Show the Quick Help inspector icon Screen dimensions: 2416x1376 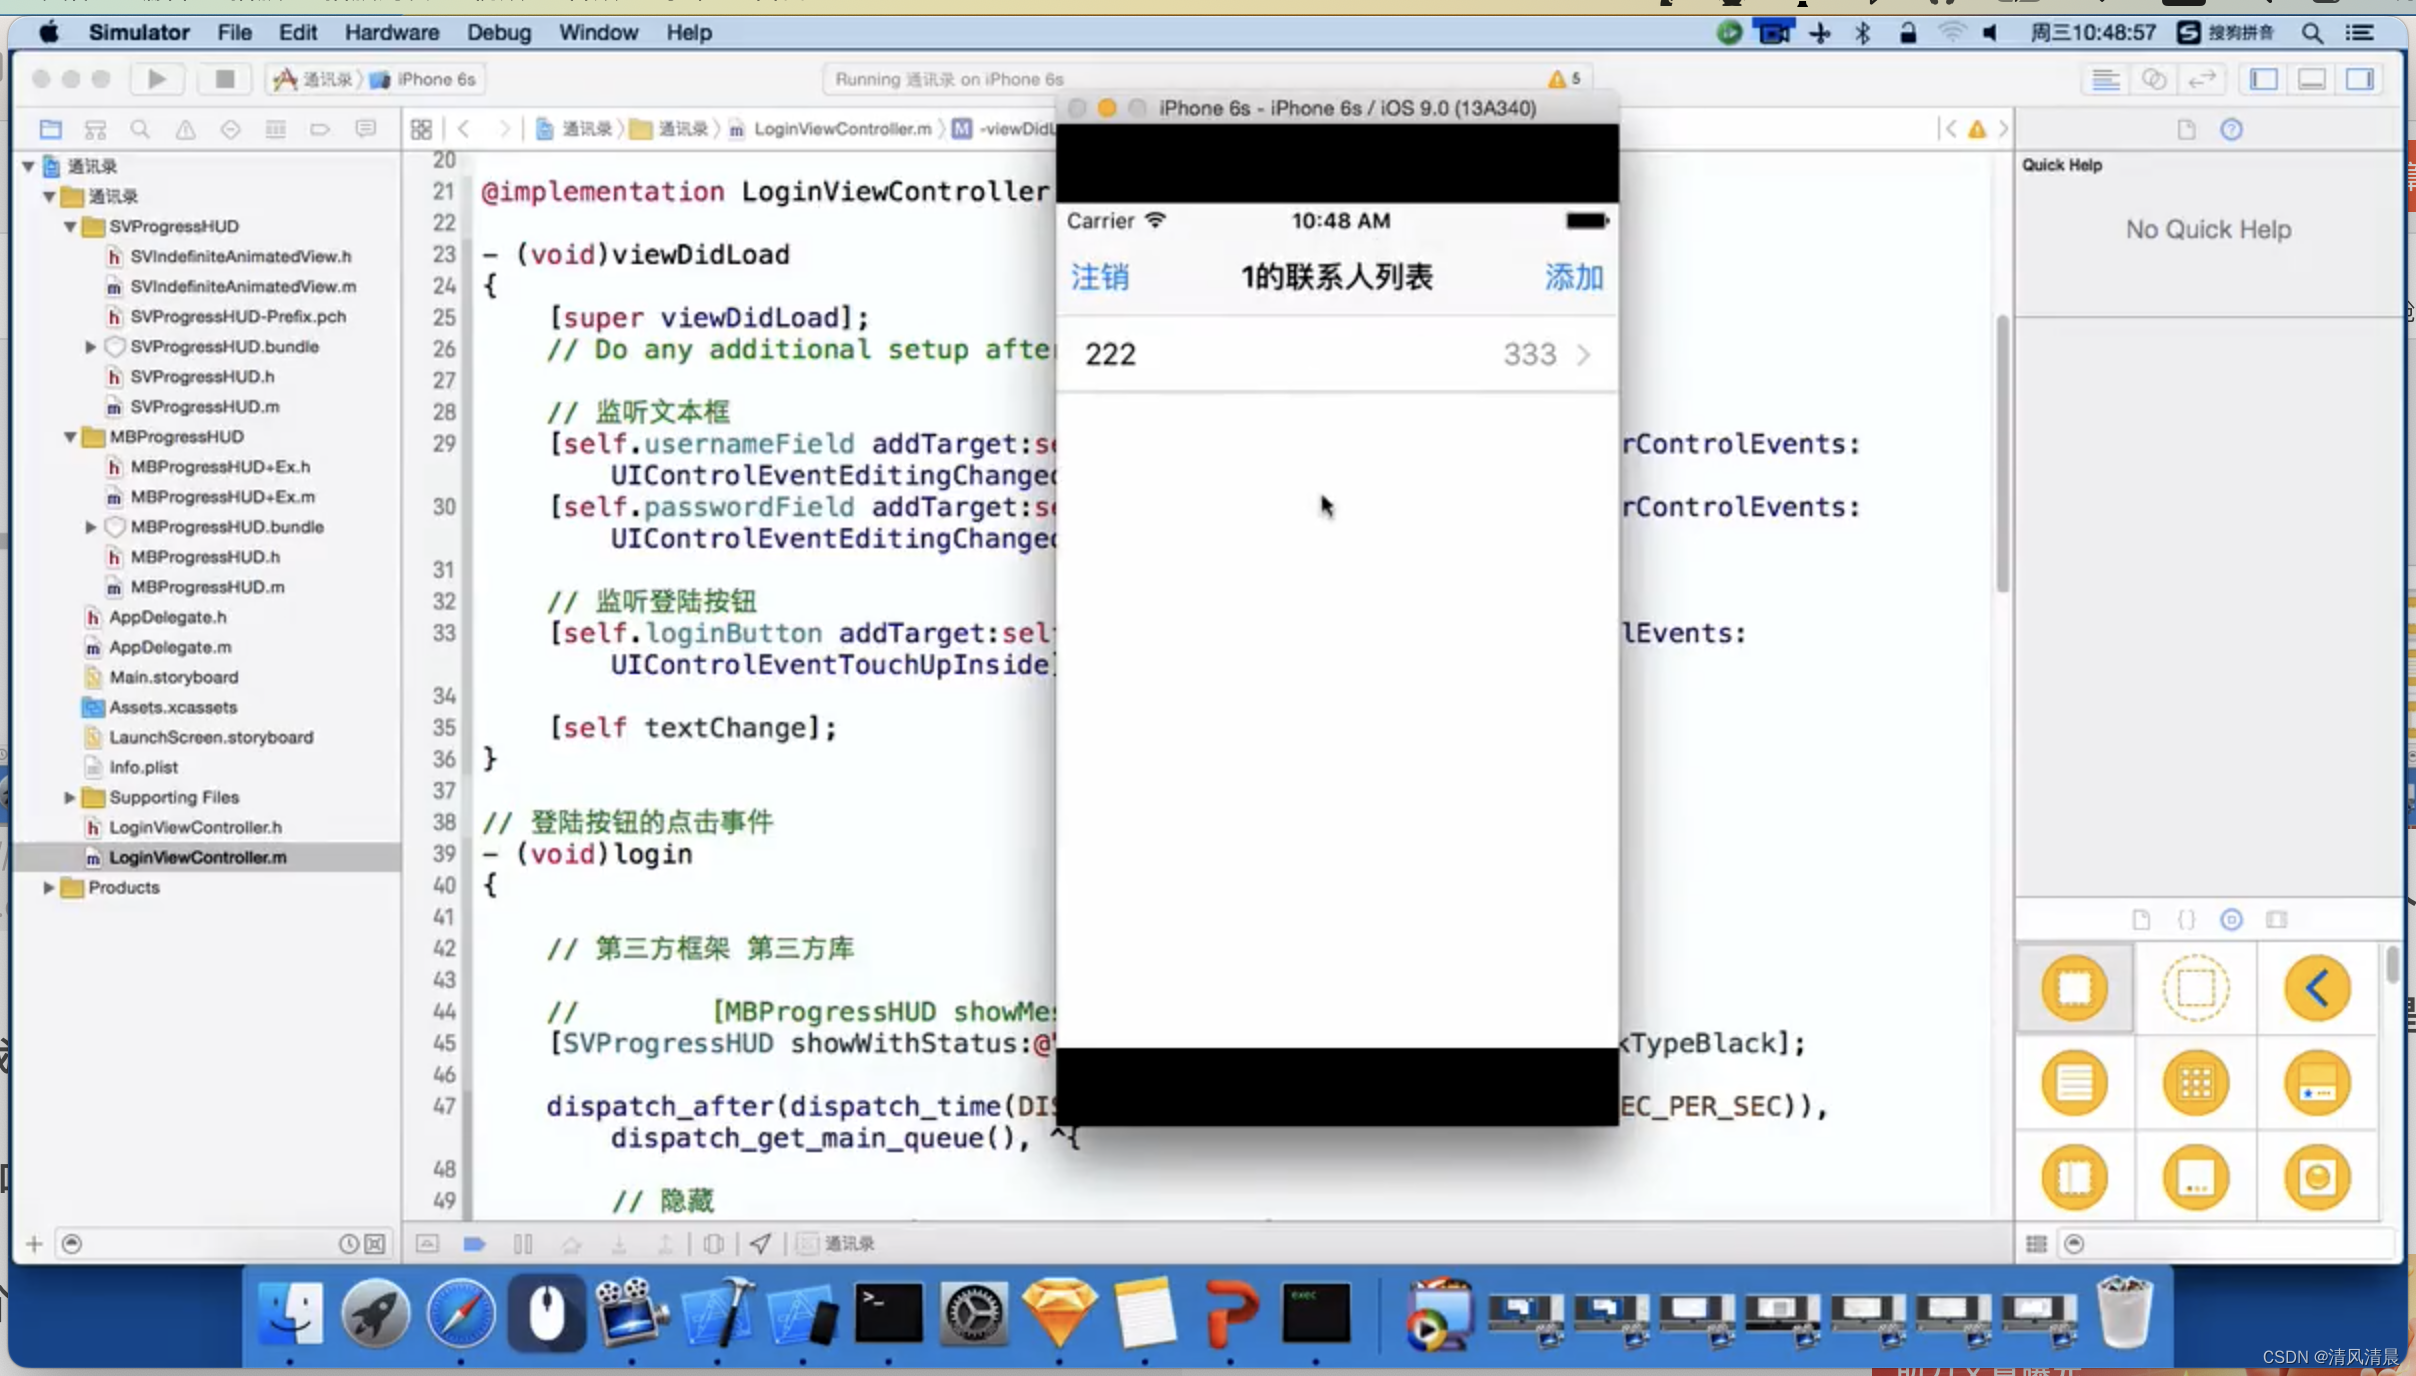click(2231, 130)
